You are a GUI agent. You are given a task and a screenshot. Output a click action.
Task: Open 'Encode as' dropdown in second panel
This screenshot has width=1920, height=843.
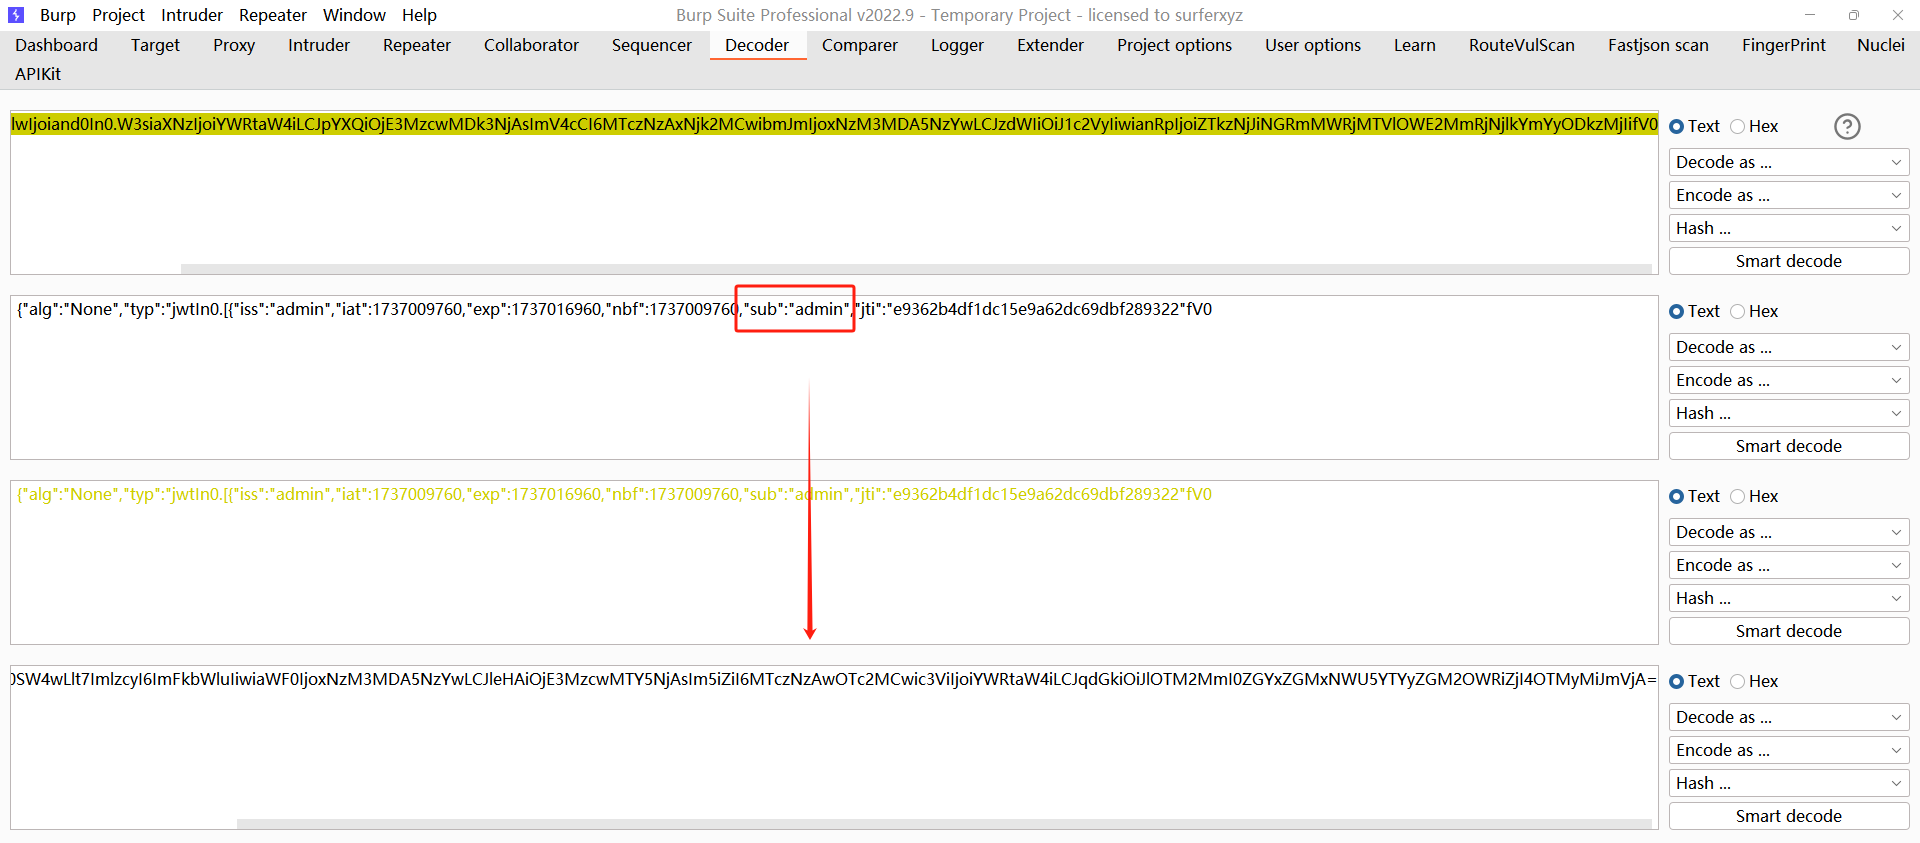(1789, 380)
